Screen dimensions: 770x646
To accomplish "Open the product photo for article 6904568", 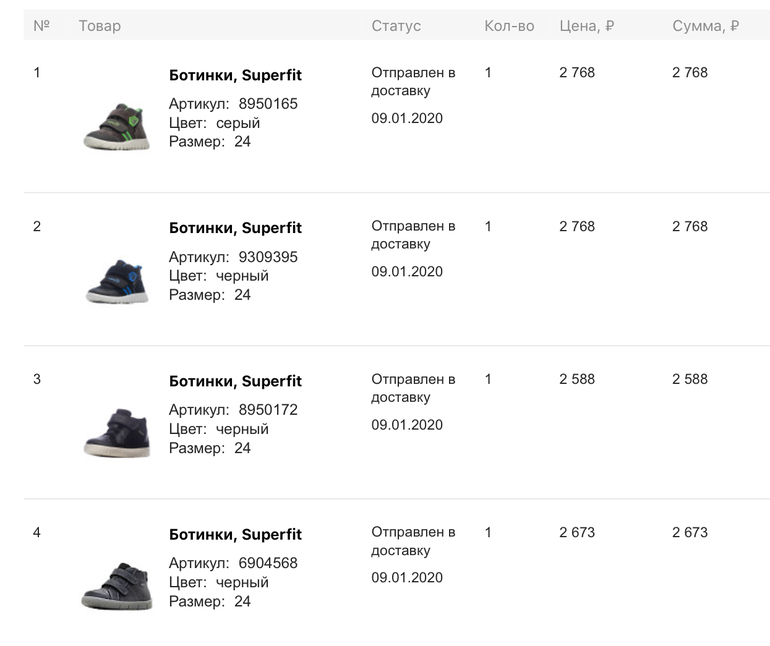I will [x=117, y=585].
